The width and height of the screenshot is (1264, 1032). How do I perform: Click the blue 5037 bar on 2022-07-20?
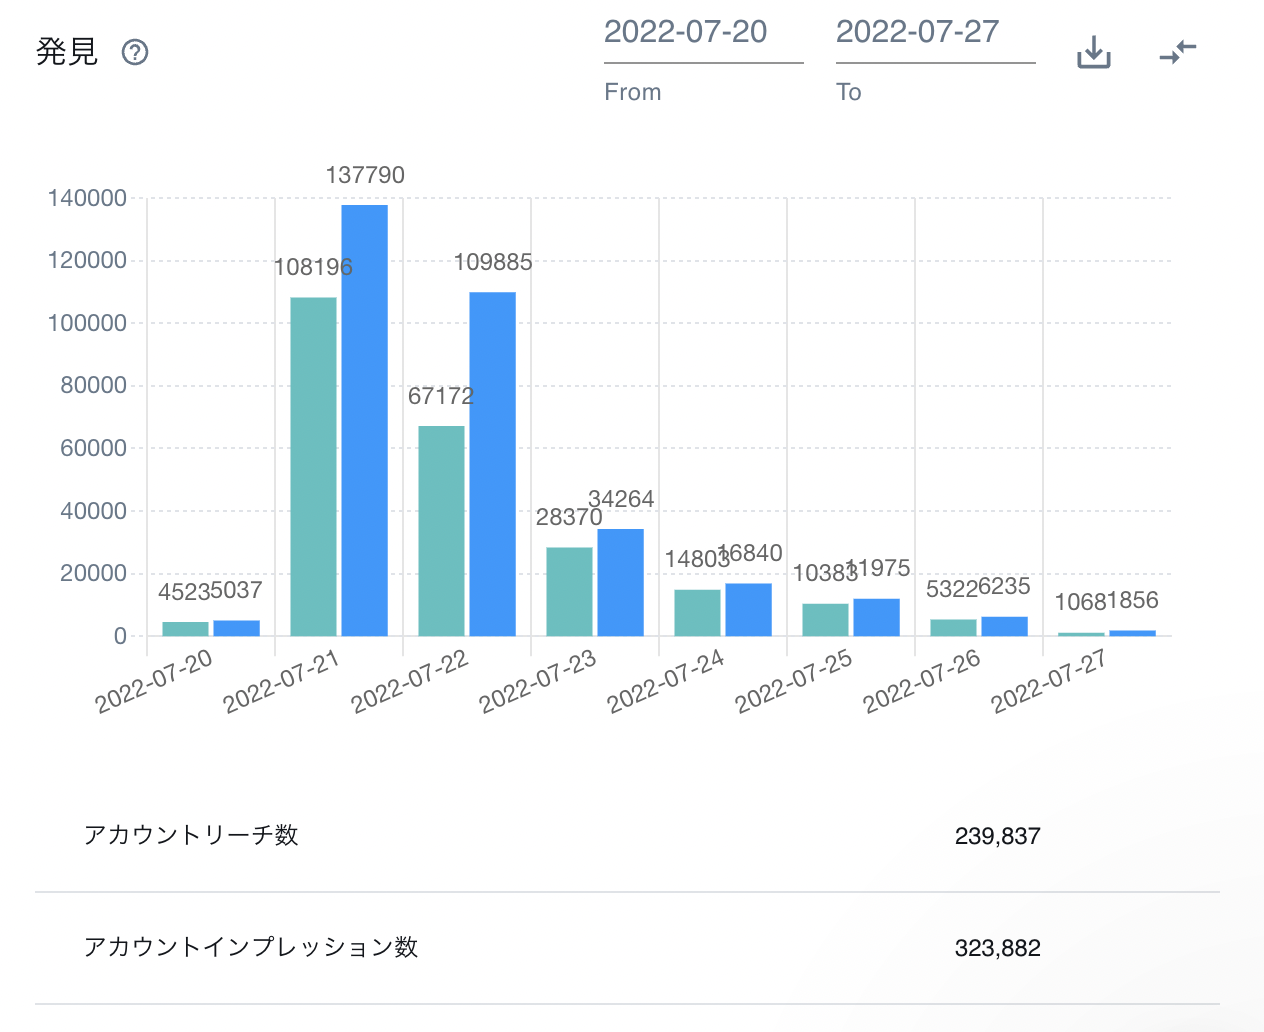point(237,628)
